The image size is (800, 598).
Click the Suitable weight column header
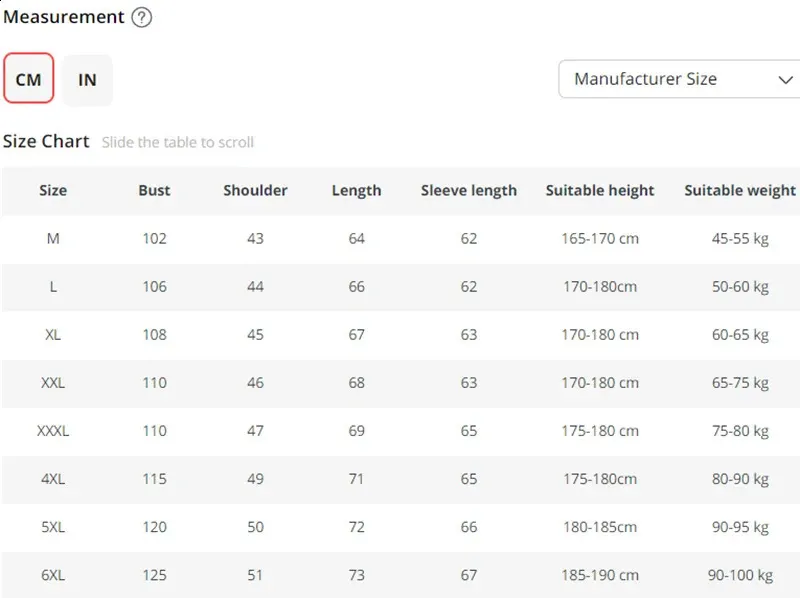(x=740, y=190)
